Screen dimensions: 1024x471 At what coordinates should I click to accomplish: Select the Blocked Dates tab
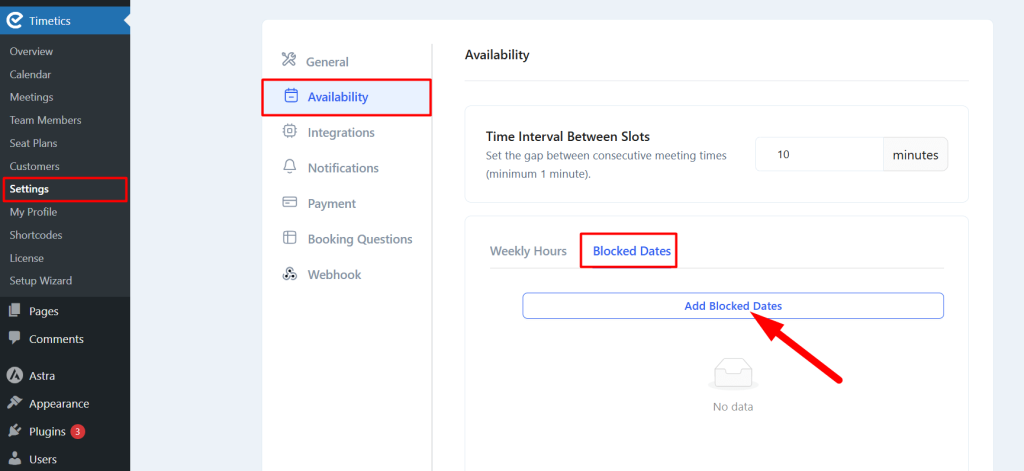click(632, 251)
